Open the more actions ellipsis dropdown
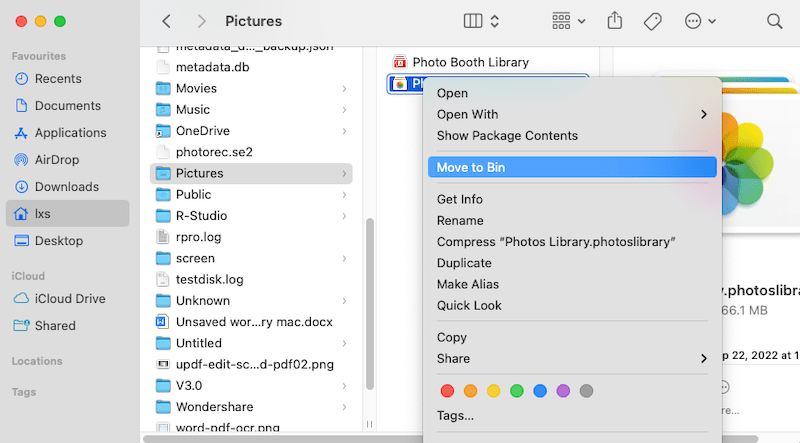The image size is (800, 443). [700, 21]
